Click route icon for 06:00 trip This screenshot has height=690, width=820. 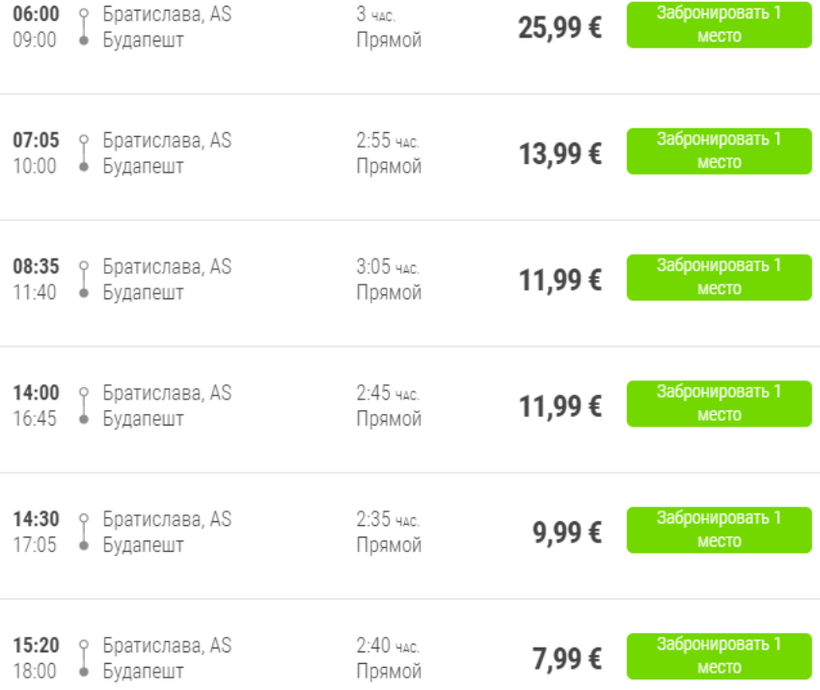84,27
